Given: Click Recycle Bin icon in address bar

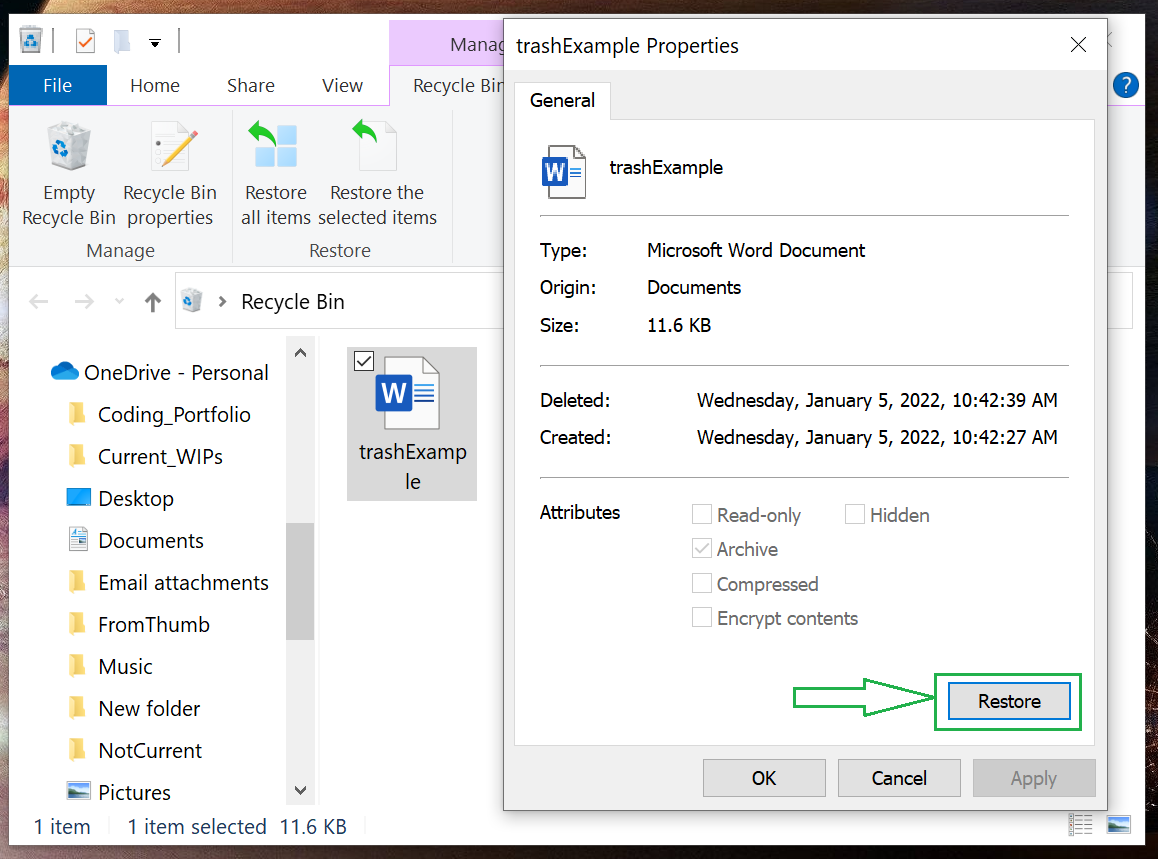Looking at the screenshot, I should pos(192,301).
